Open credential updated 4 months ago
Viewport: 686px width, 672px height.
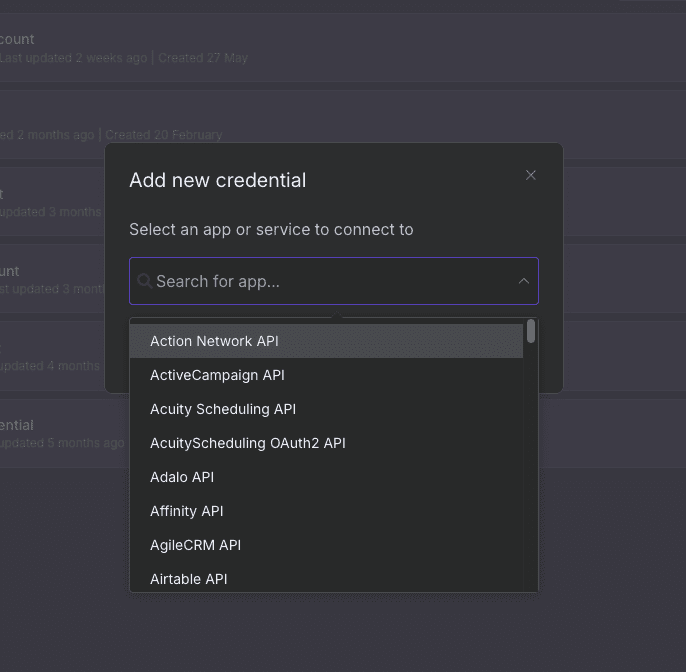50,356
